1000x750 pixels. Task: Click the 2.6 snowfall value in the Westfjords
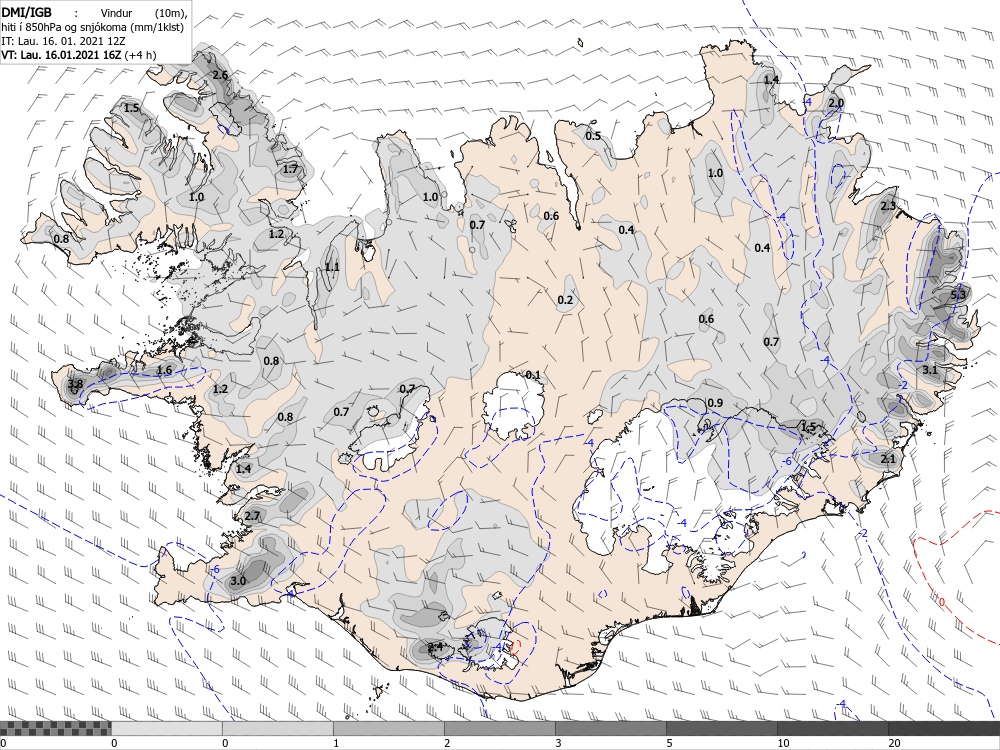pos(220,75)
